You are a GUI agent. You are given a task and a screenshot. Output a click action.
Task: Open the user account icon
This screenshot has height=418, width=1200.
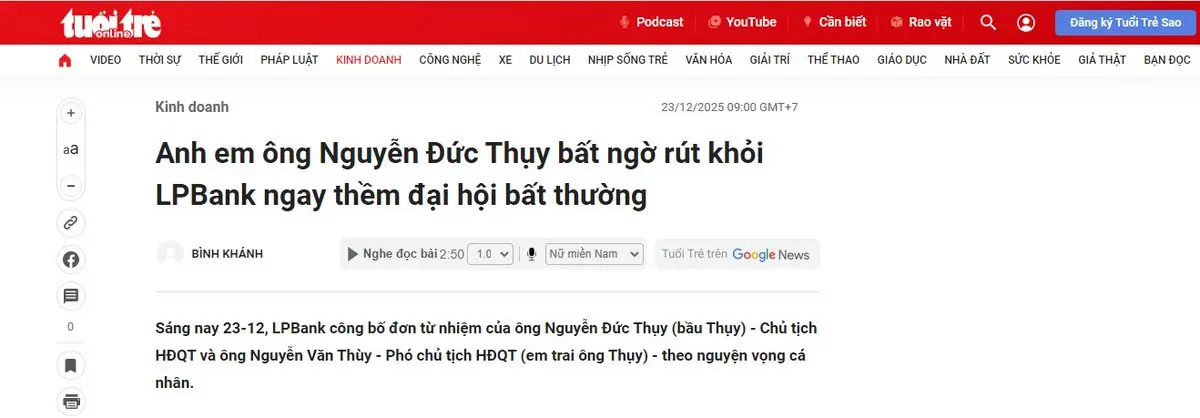tap(1026, 22)
